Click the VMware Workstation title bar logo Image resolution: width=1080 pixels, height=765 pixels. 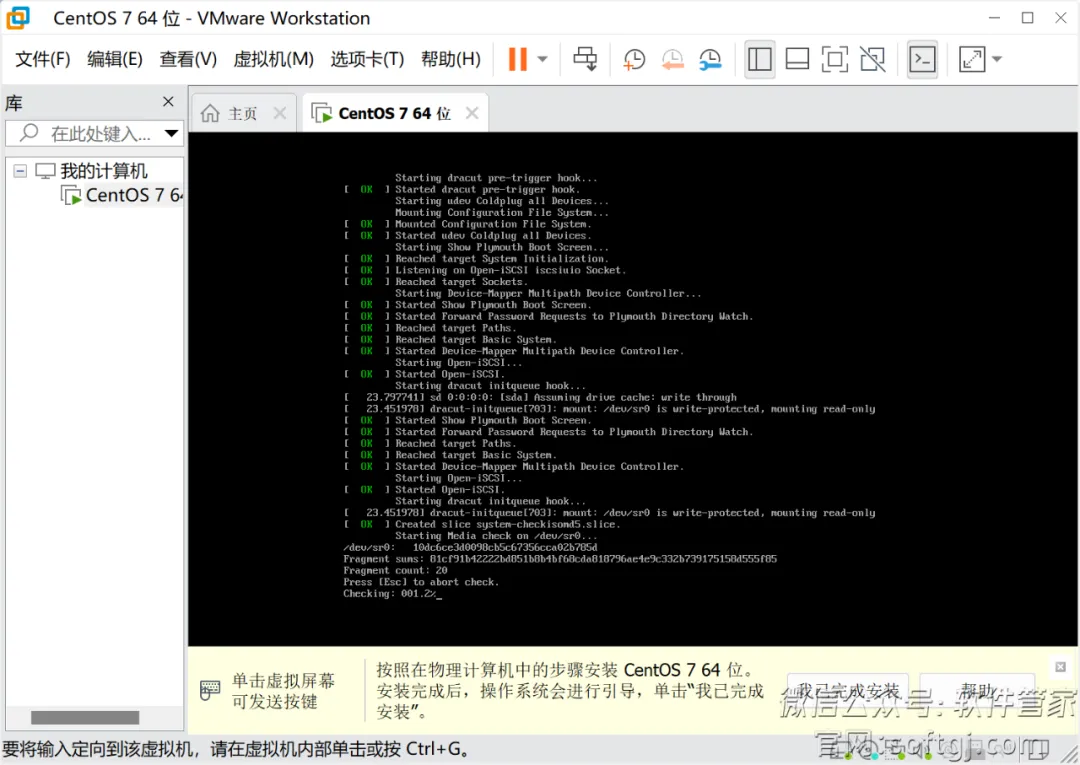click(18, 18)
